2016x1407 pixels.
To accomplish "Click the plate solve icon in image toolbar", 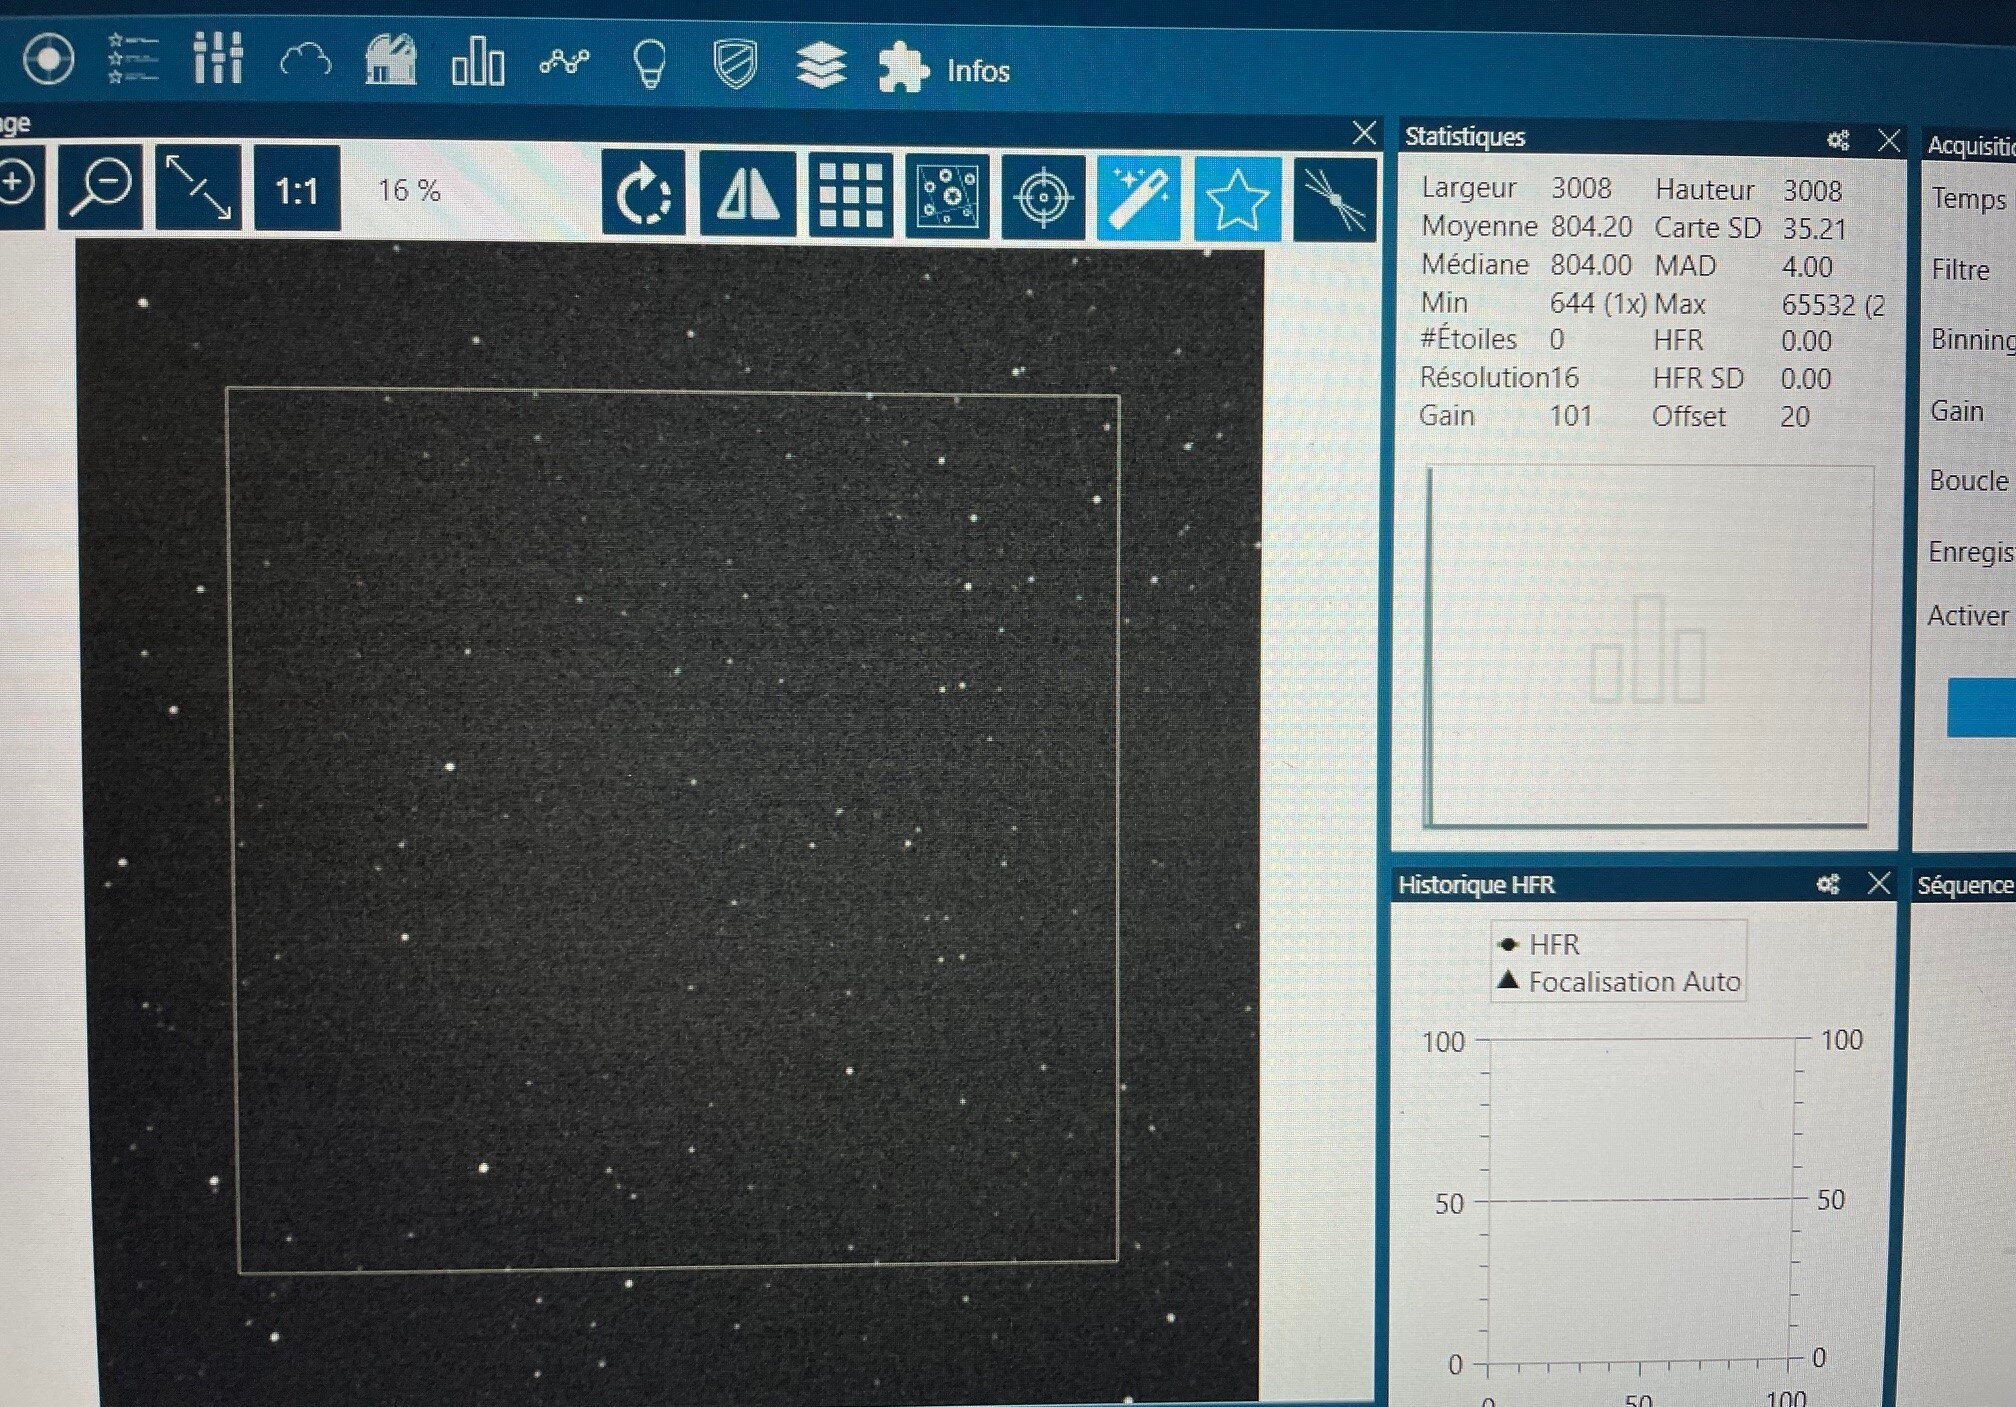I will 1333,200.
